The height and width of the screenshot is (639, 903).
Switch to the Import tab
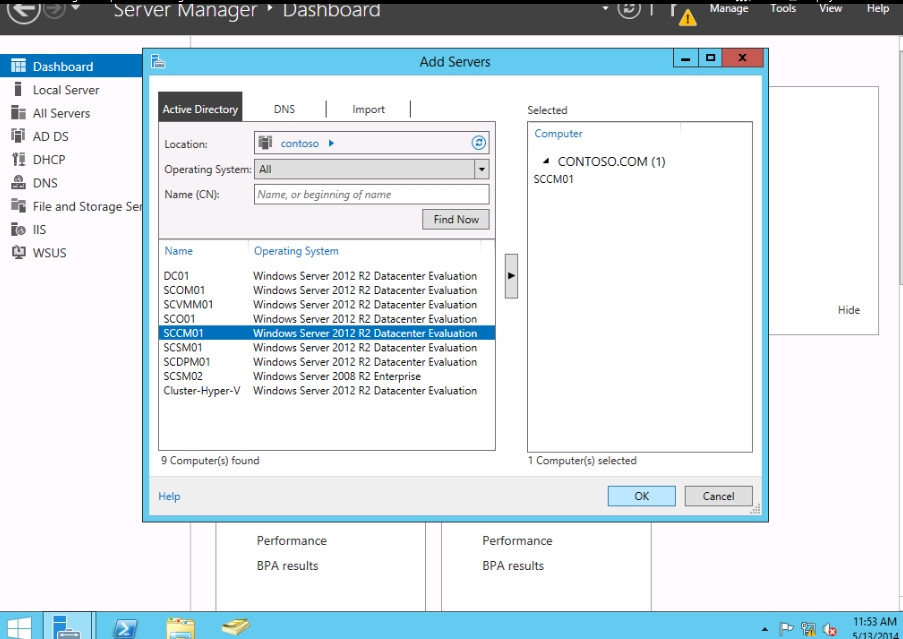click(x=368, y=109)
